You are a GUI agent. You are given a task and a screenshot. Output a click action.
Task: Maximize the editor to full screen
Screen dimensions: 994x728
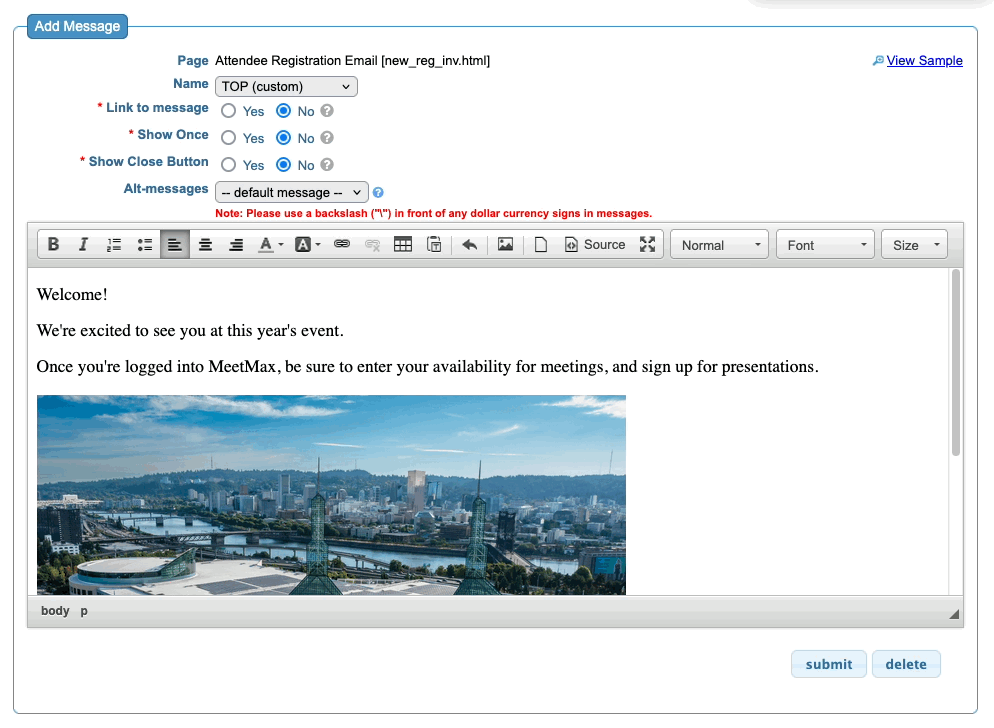pos(648,245)
